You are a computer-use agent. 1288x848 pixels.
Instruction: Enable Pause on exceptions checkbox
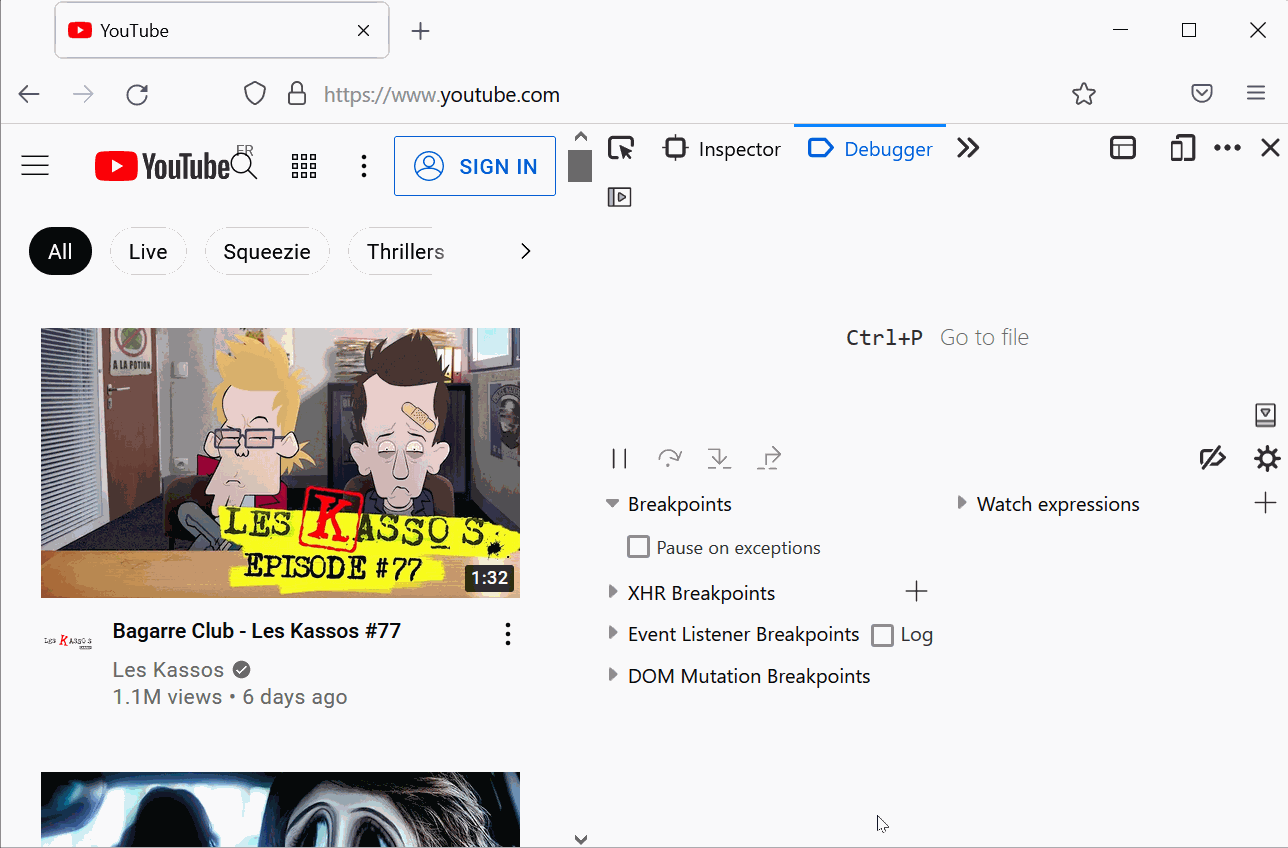638,547
